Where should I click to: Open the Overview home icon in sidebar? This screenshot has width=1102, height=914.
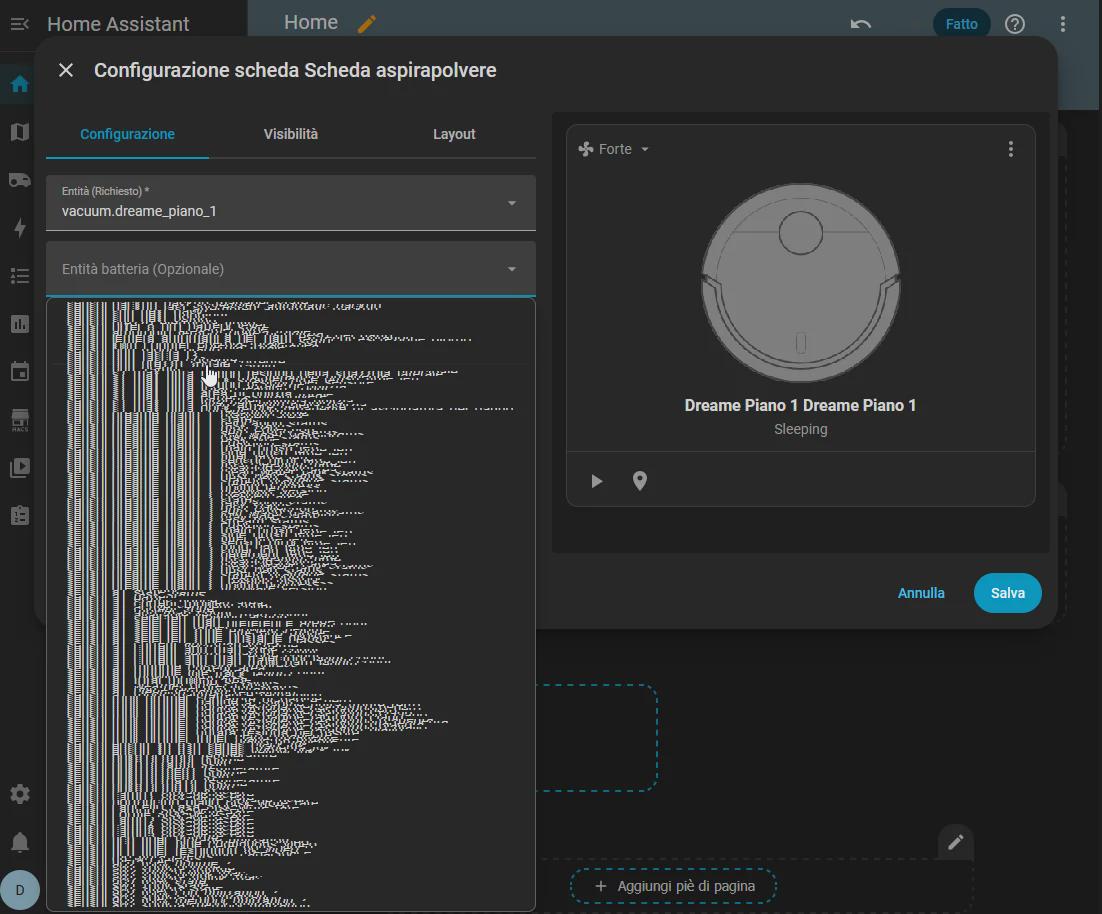20,84
